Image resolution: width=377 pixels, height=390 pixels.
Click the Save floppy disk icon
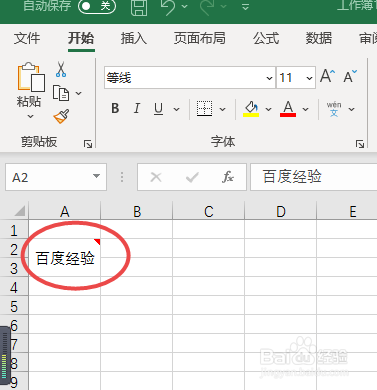139,7
